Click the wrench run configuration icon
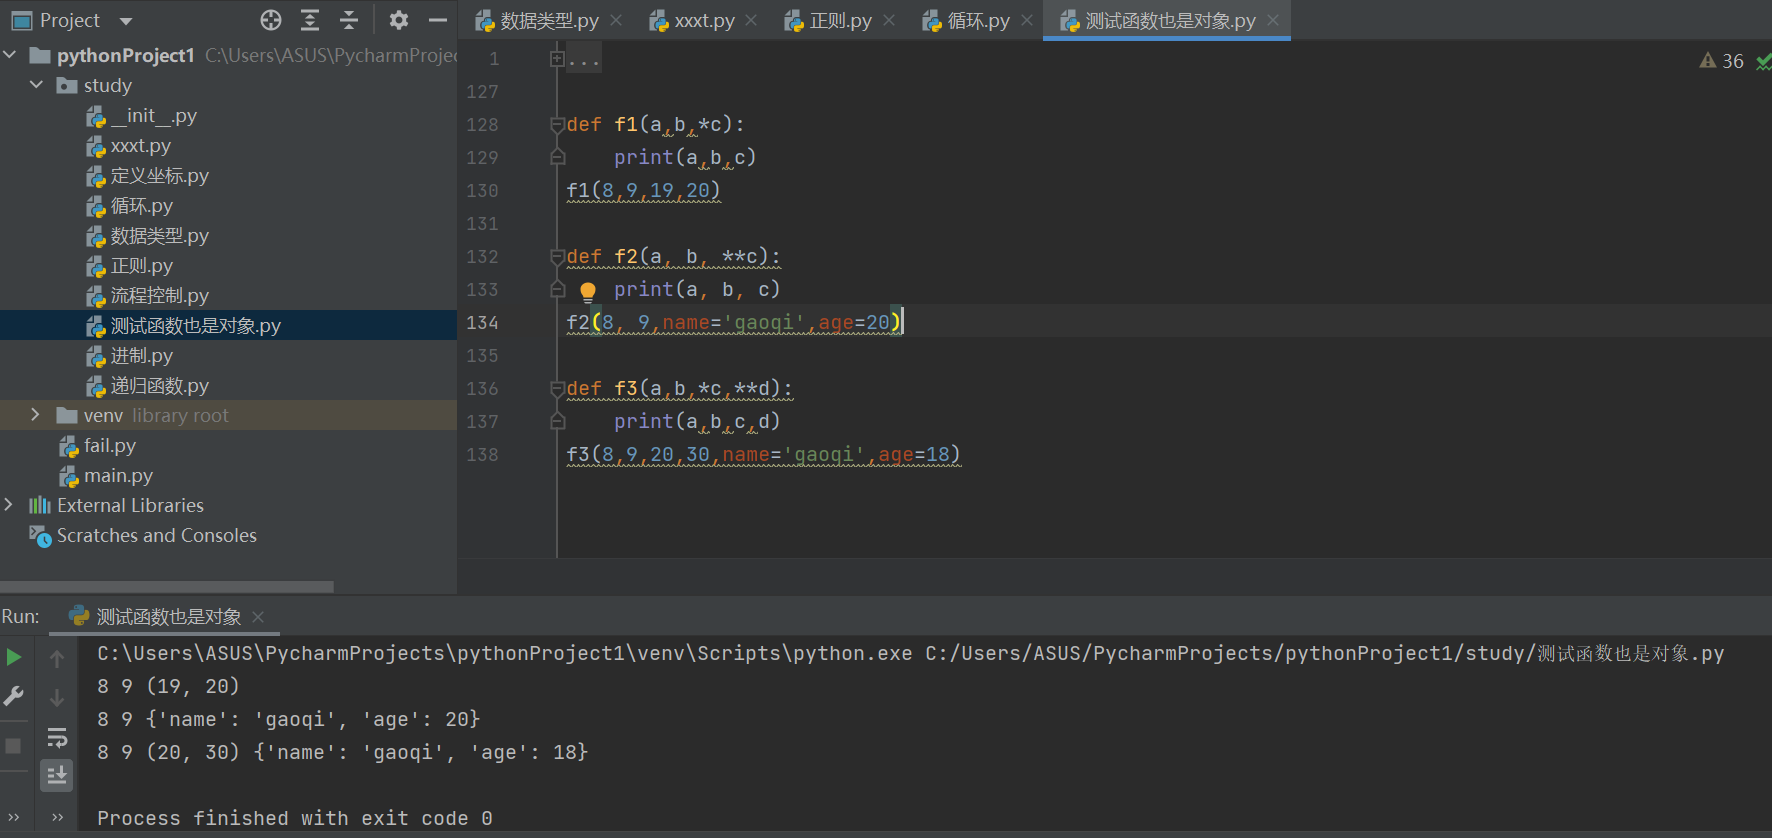Viewport: 1772px width, 838px height. click(x=14, y=696)
